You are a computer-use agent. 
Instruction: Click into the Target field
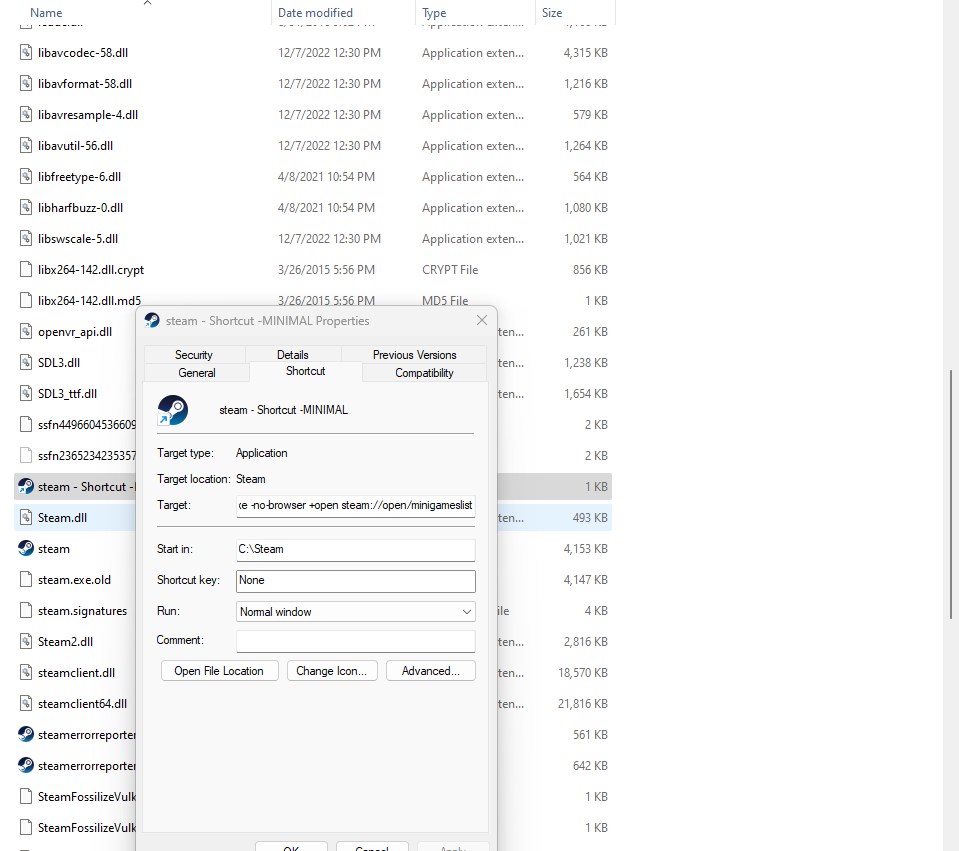[x=355, y=505]
